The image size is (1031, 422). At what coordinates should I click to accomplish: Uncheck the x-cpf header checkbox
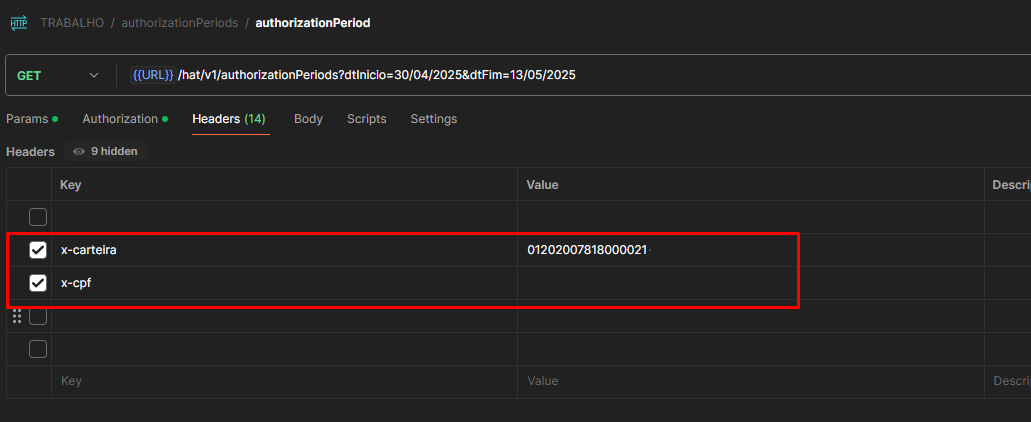pos(38,283)
